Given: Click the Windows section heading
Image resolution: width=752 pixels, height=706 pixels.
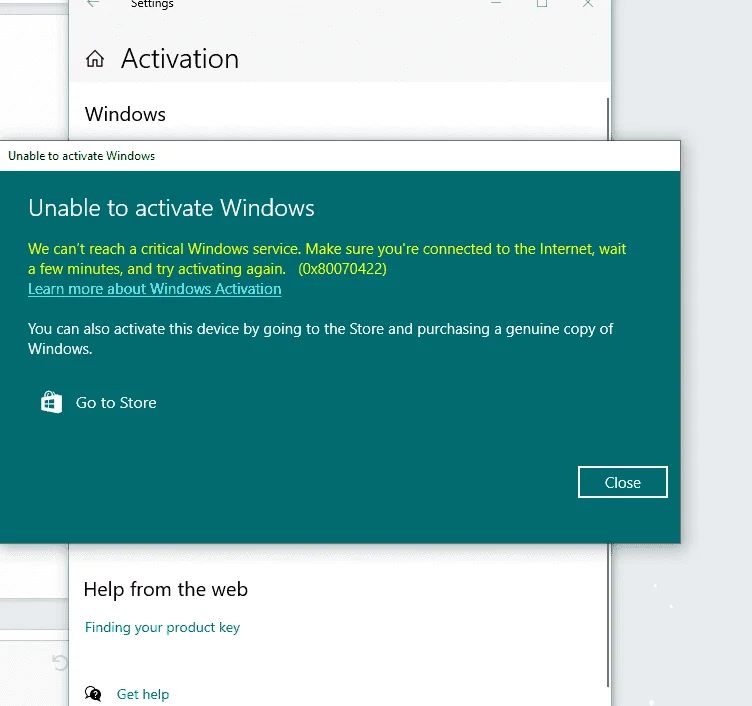Looking at the screenshot, I should coord(125,114).
